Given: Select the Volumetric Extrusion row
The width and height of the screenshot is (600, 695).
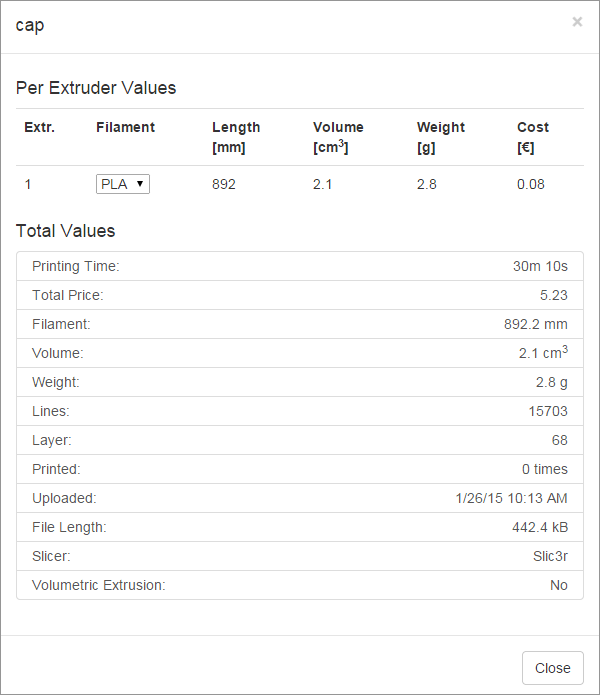Looking at the screenshot, I should pyautogui.click(x=300, y=585).
